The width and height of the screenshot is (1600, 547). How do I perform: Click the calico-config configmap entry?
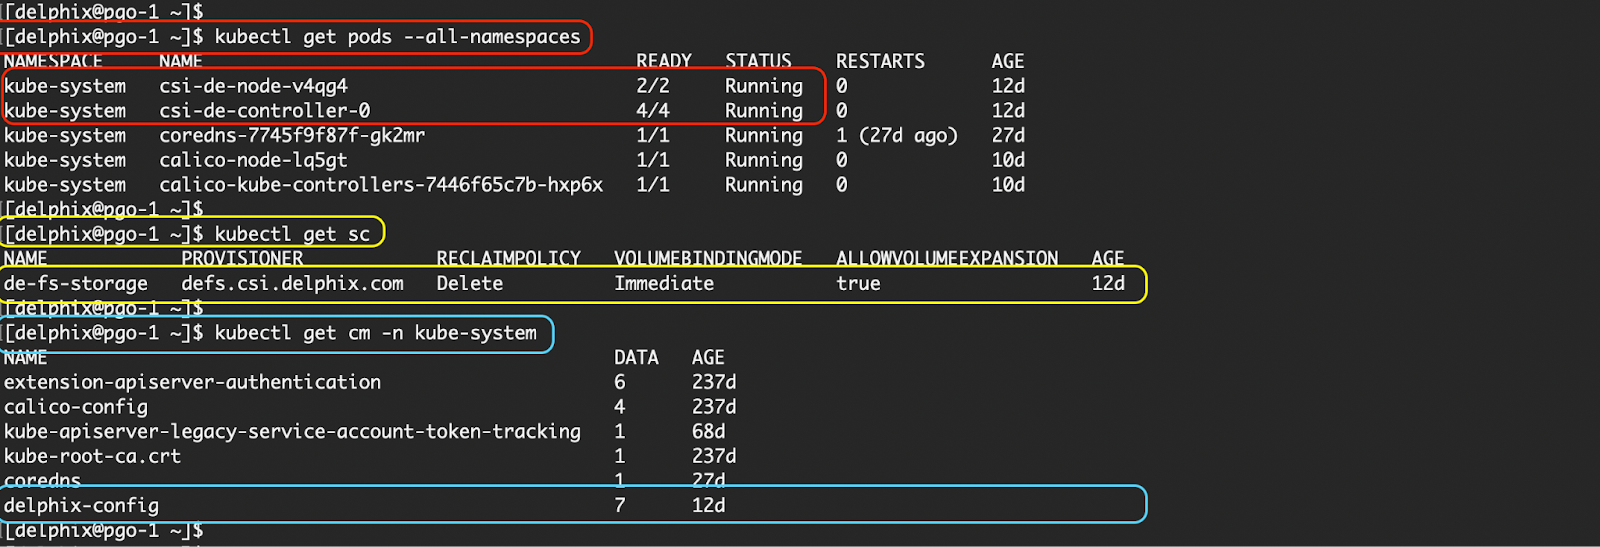[x=76, y=407]
